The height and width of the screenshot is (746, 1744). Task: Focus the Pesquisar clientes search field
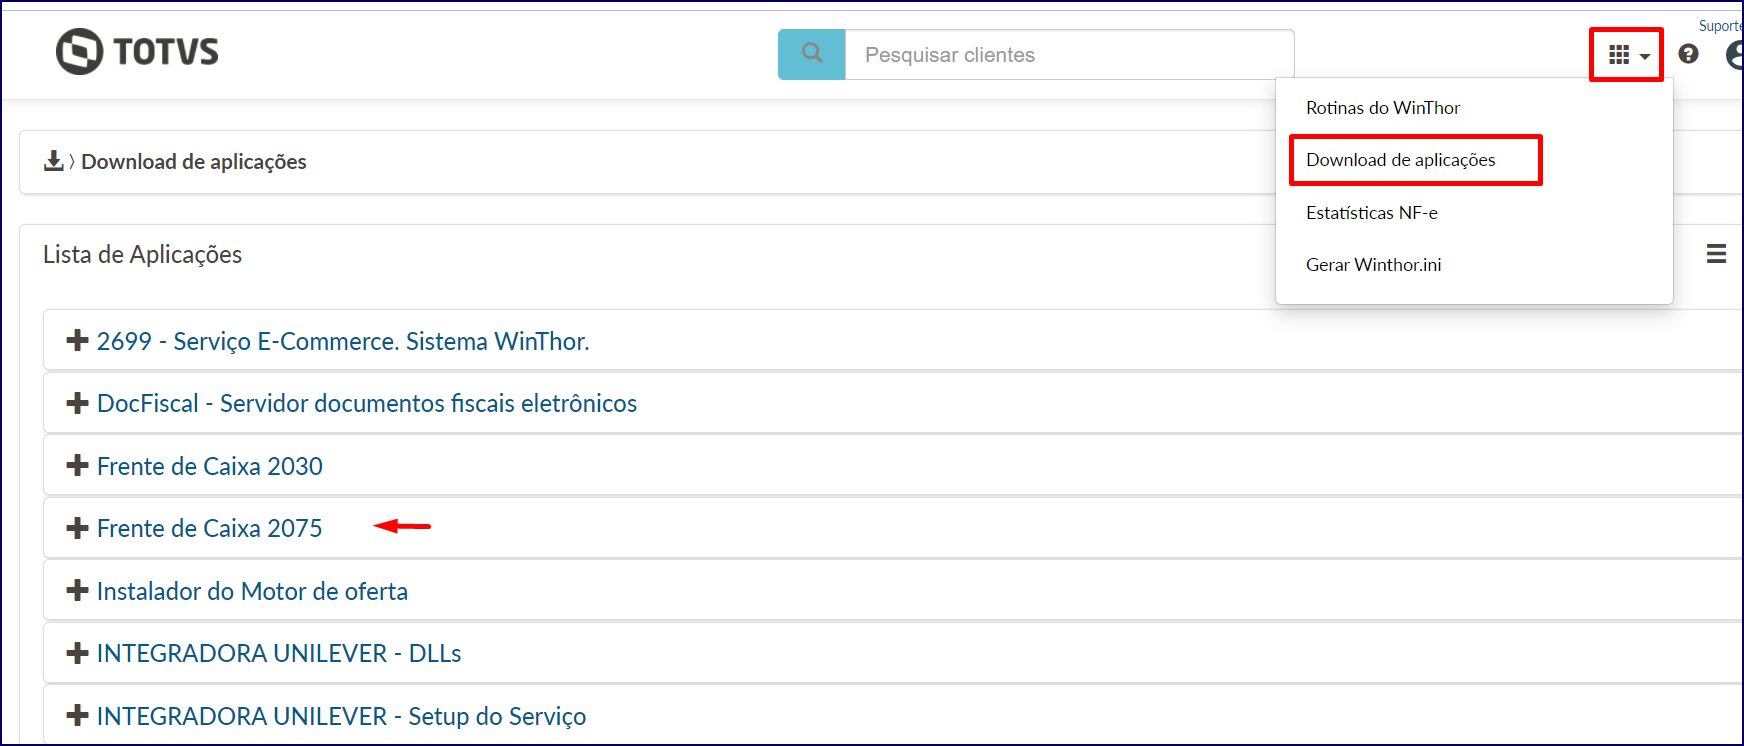pyautogui.click(x=1070, y=54)
